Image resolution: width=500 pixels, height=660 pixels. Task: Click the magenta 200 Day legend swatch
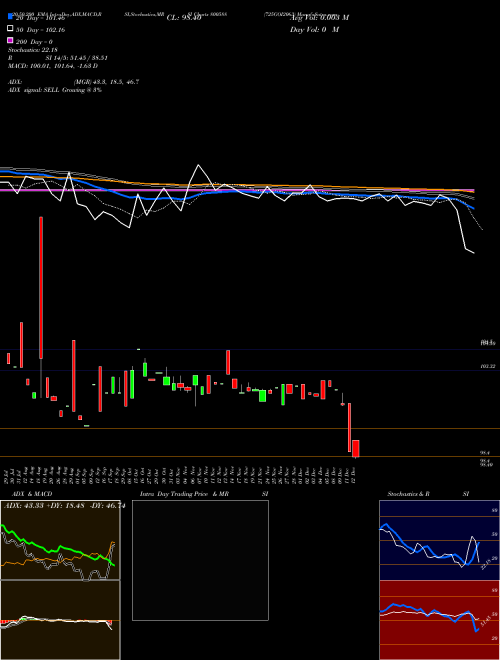(10, 40)
